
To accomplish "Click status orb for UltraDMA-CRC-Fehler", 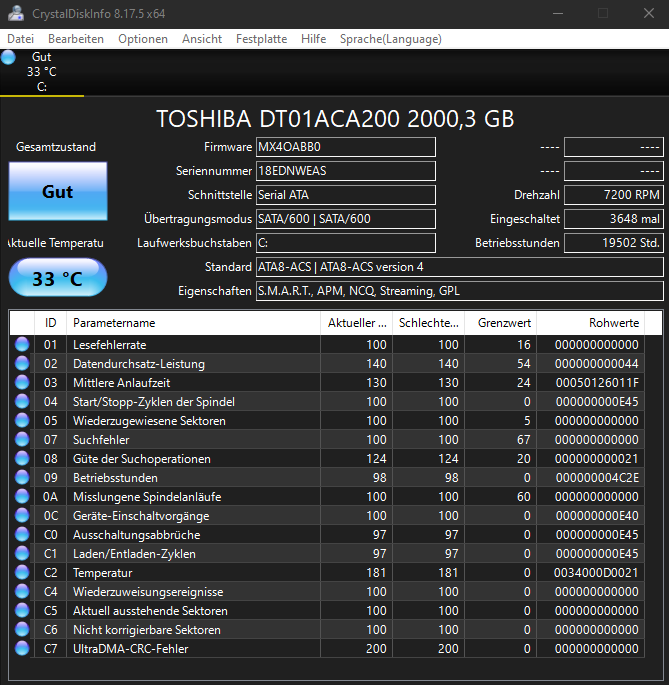I will coord(22,648).
